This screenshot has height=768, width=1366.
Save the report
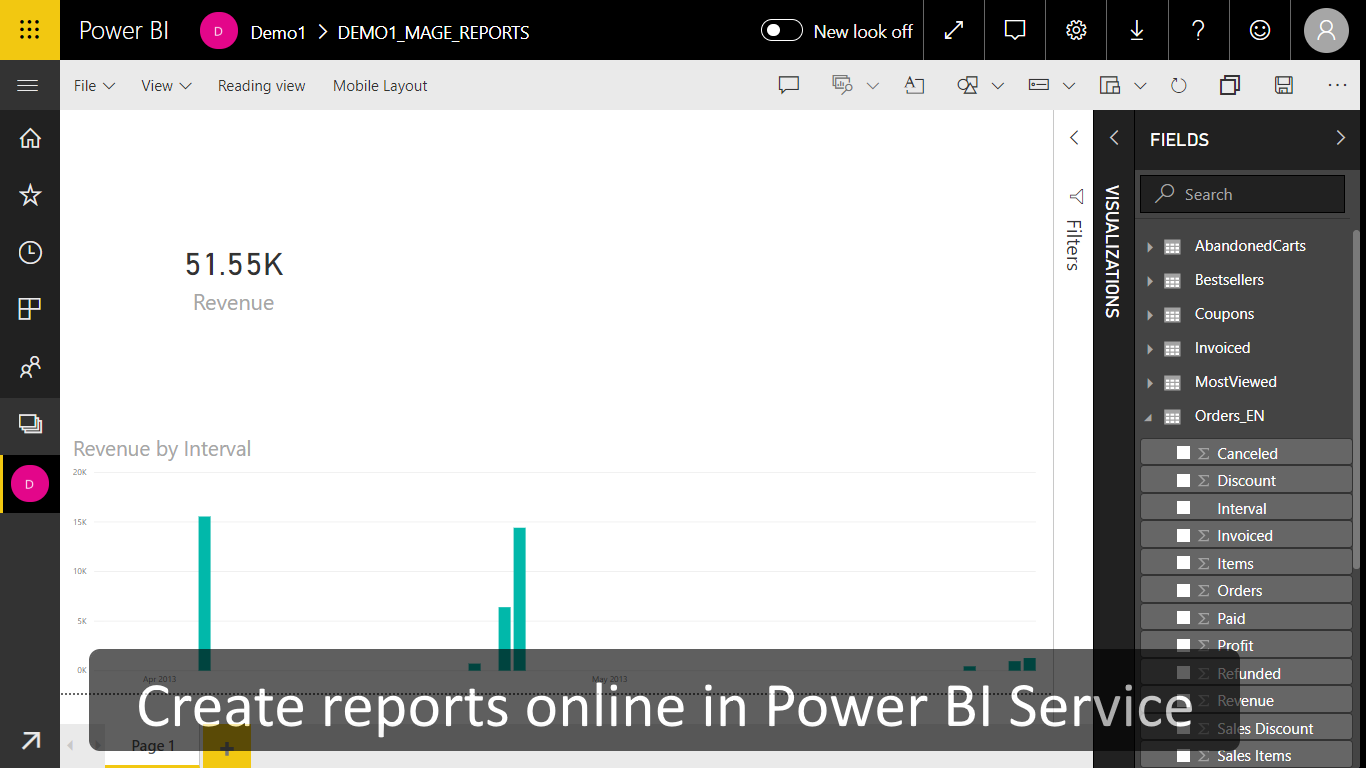pos(1284,85)
